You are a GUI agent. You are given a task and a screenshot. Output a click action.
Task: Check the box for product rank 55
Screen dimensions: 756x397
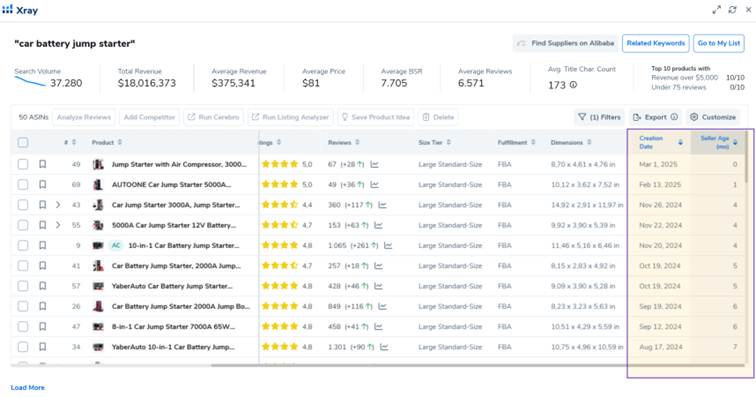[x=23, y=225]
